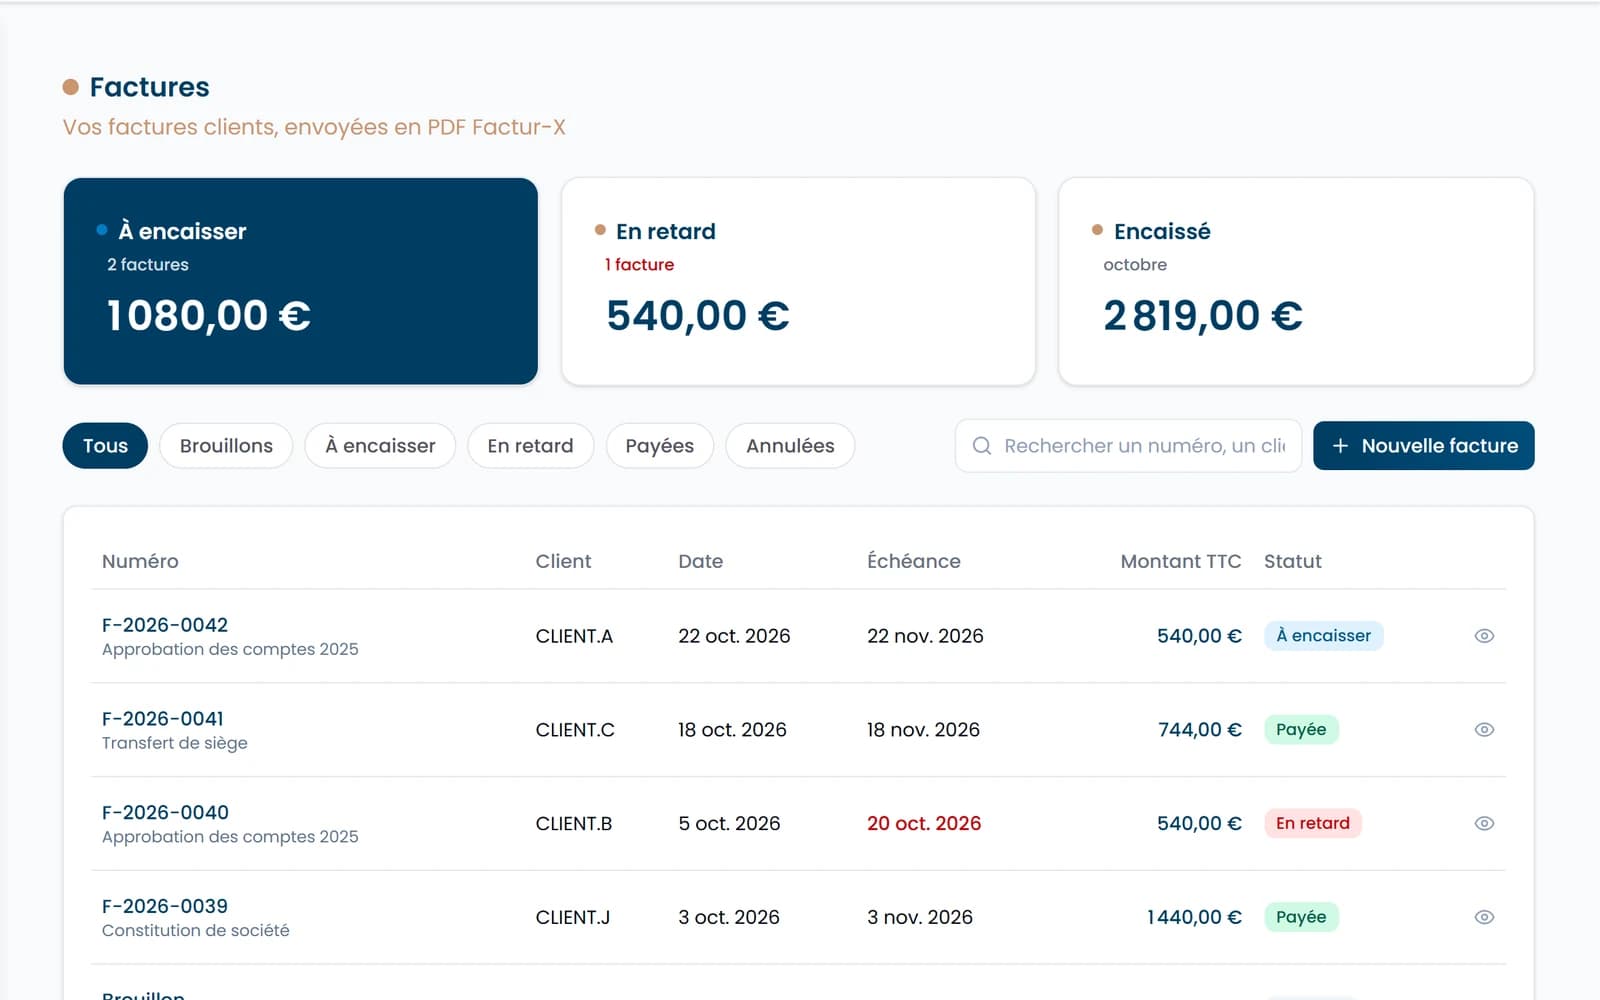Click the En retard status badge

pos(1312,824)
